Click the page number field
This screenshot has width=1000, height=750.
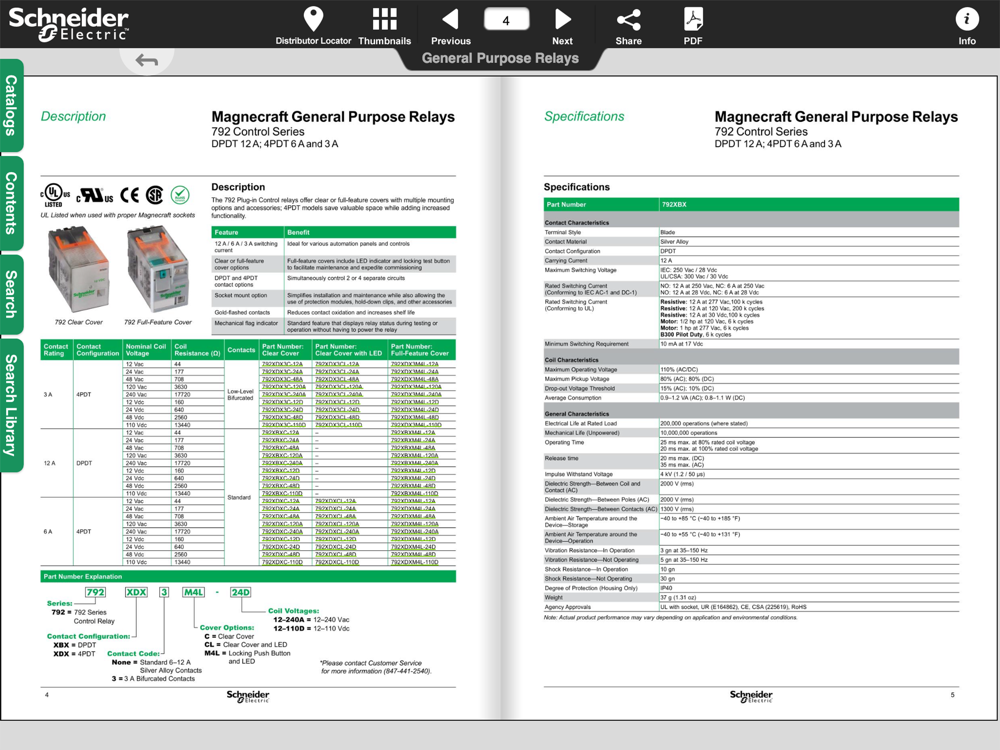pyautogui.click(x=506, y=20)
